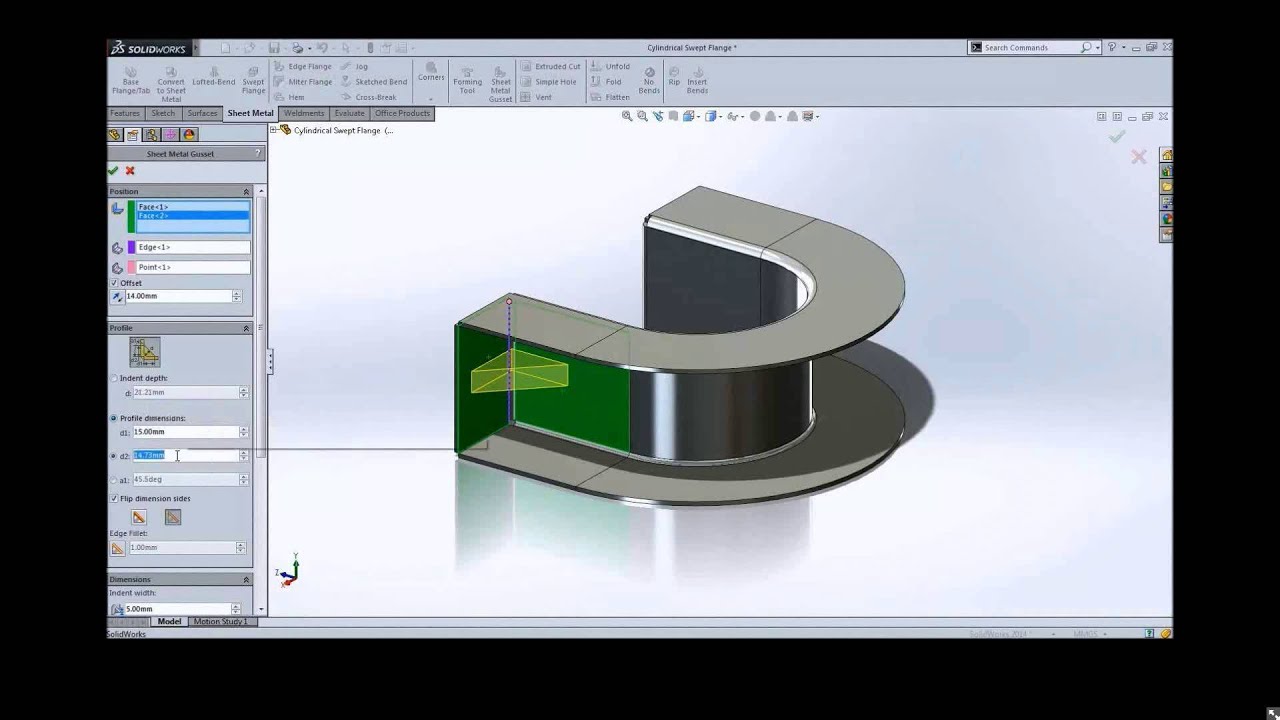Image resolution: width=1280 pixels, height=720 pixels.
Task: Select the right dimension side toggle
Action: [173, 517]
